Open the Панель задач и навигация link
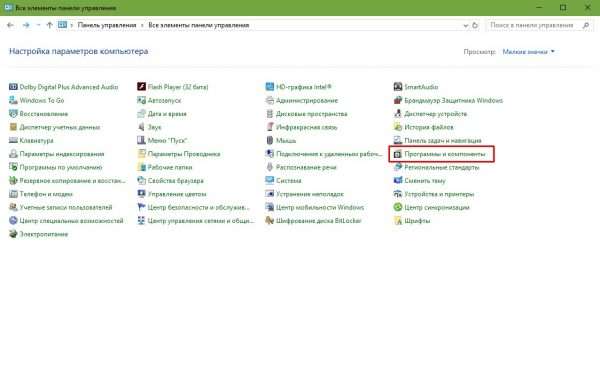 443,140
